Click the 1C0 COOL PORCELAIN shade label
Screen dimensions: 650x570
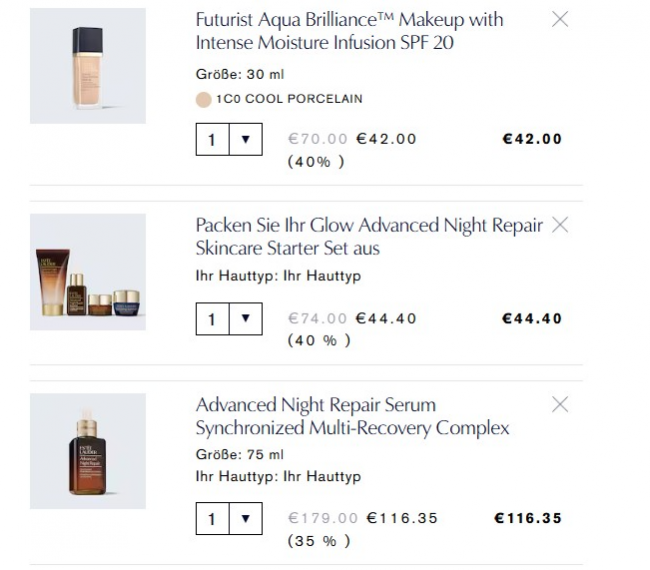click(x=289, y=99)
